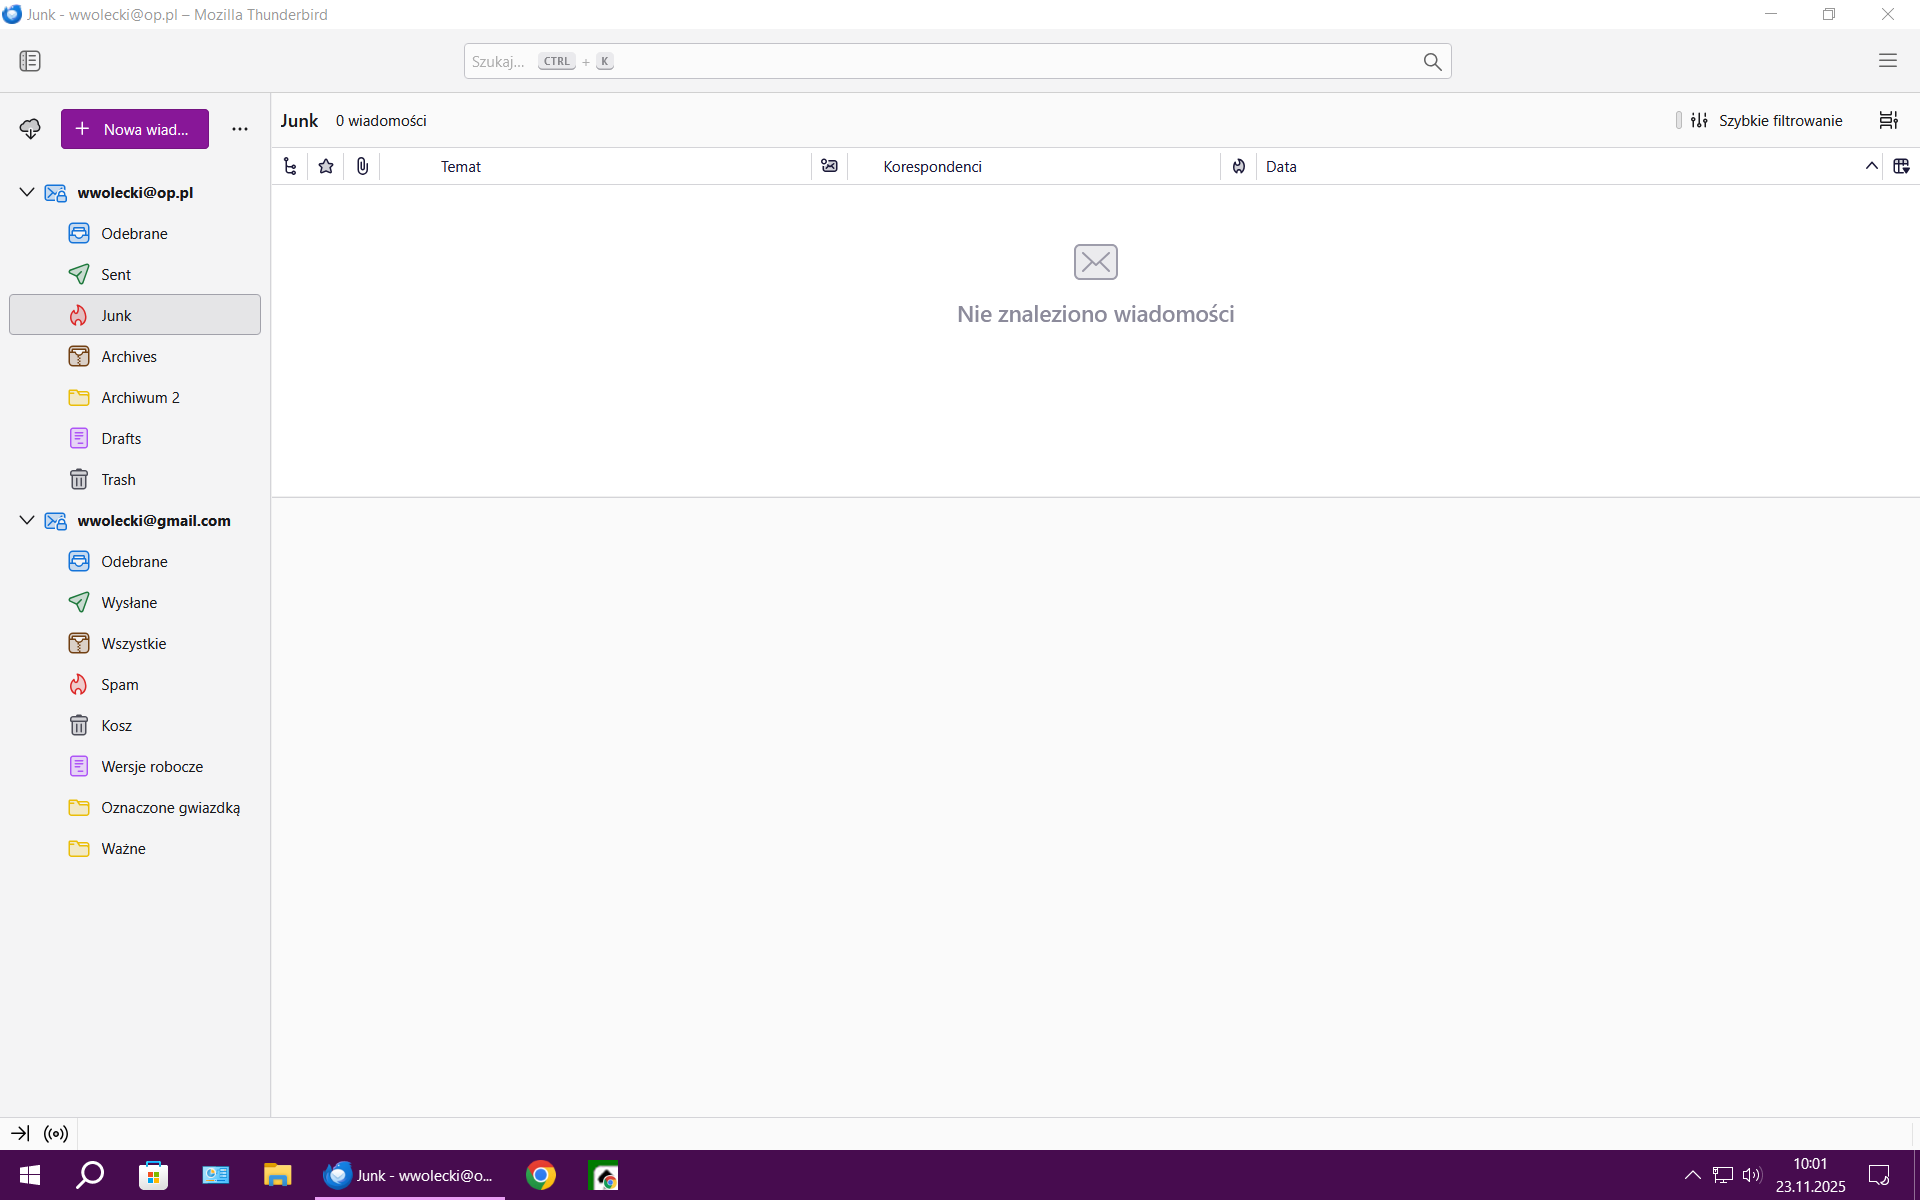
Task: Open folder pane options three-dot menu
Action: (240, 129)
